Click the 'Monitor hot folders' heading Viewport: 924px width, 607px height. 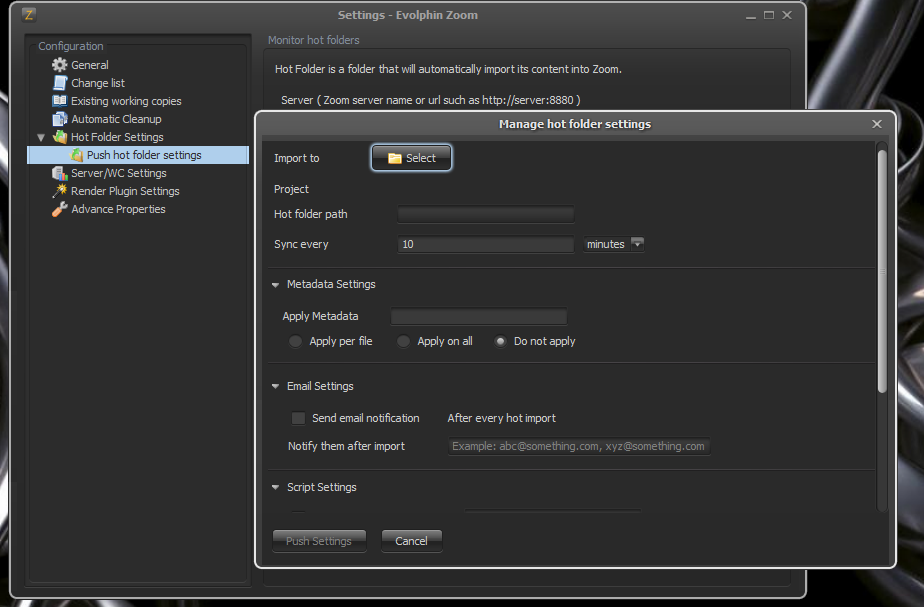[314, 40]
